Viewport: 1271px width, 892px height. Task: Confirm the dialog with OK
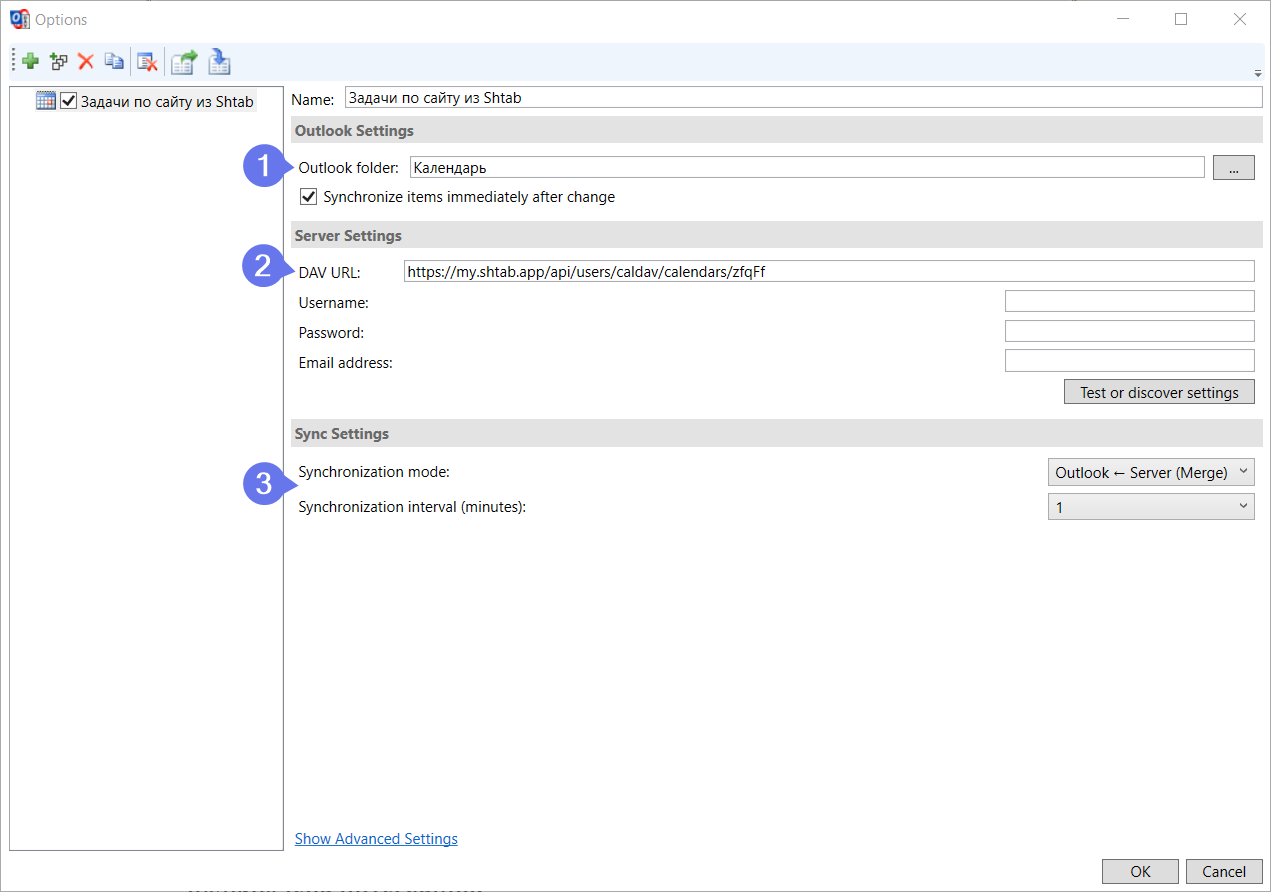tap(1140, 871)
